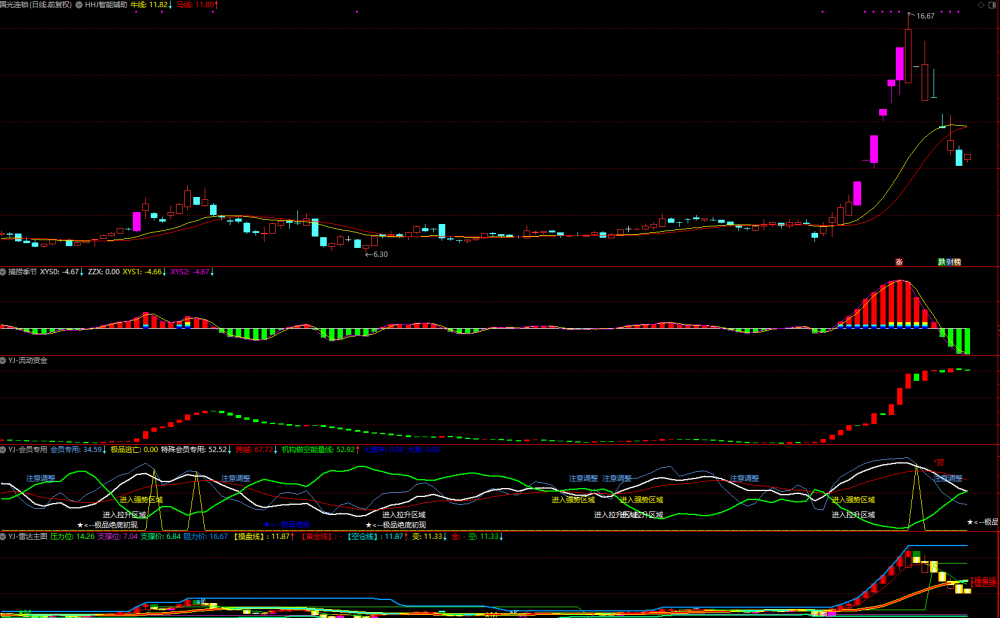Click the 跌财榜 signal marker under the chart

tap(949, 262)
